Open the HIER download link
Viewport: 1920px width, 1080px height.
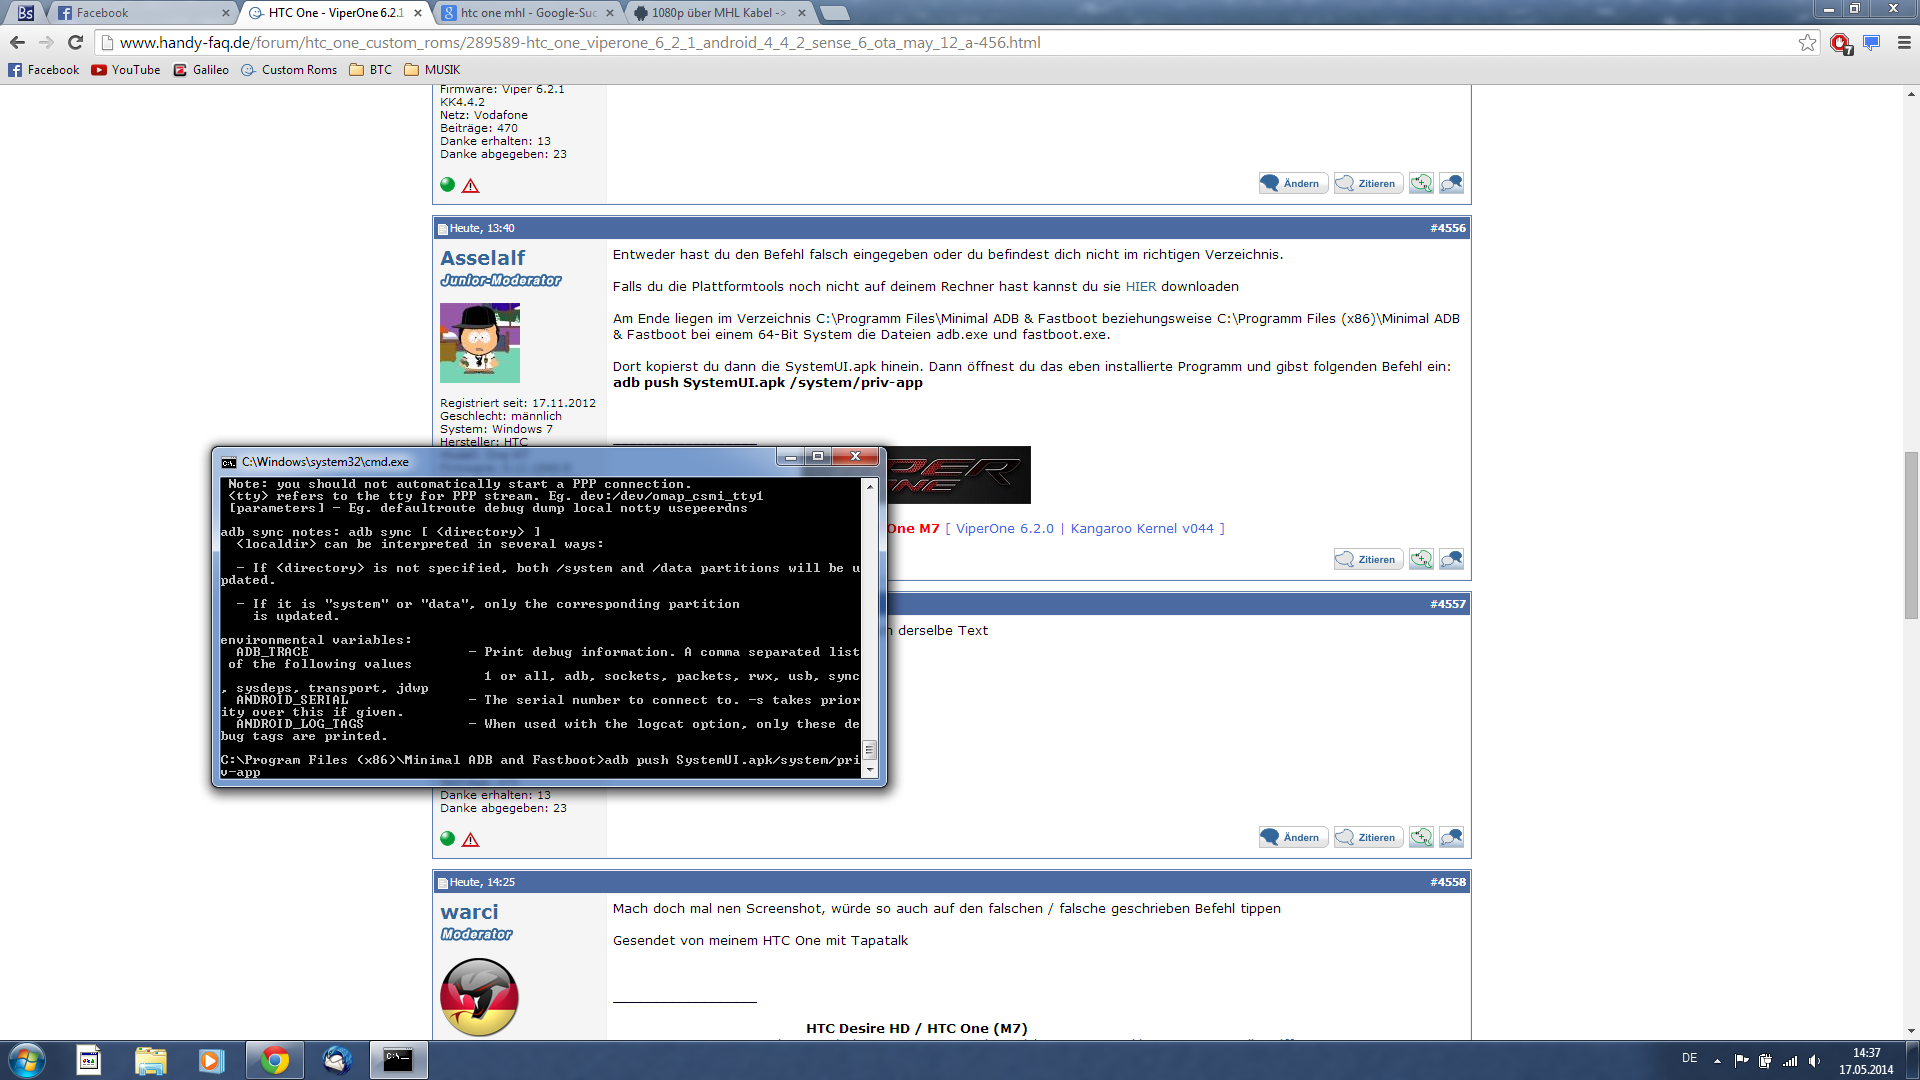point(1140,286)
